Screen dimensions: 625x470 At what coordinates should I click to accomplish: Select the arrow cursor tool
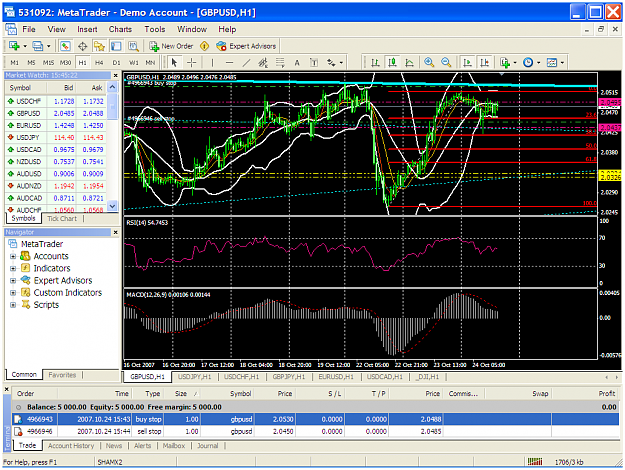174,63
